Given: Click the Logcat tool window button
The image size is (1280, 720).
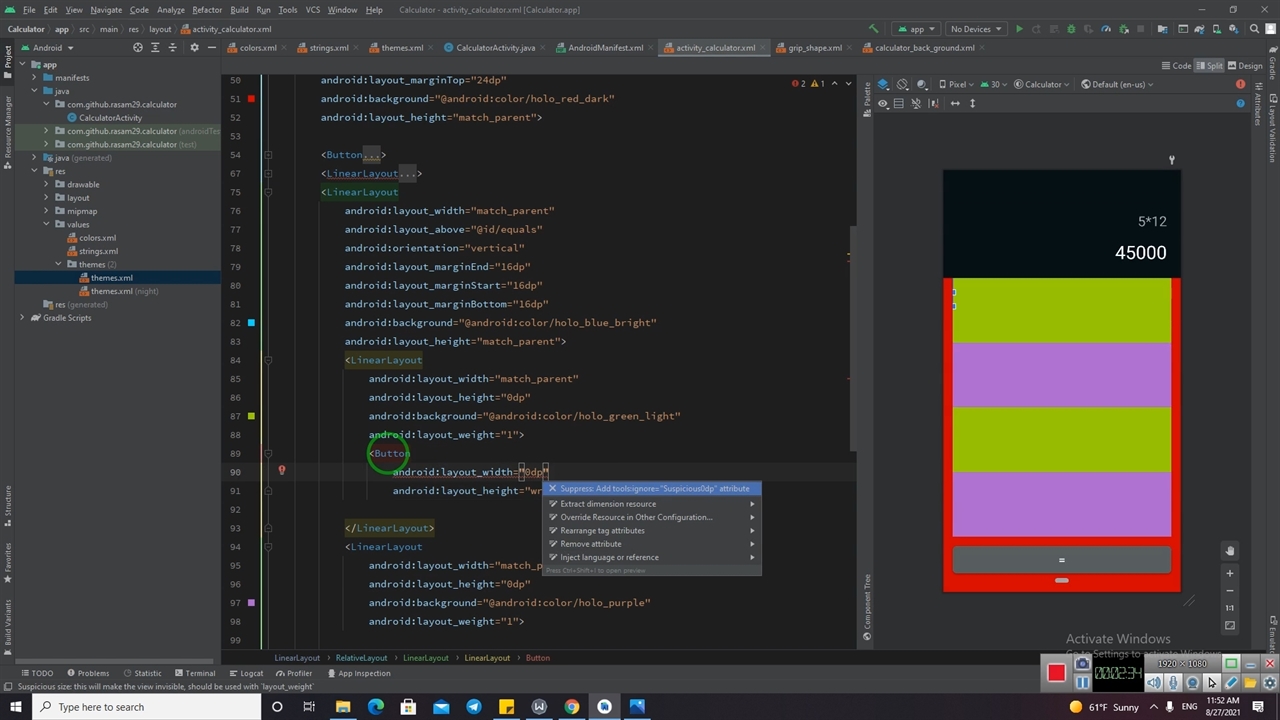Looking at the screenshot, I should [x=246, y=673].
